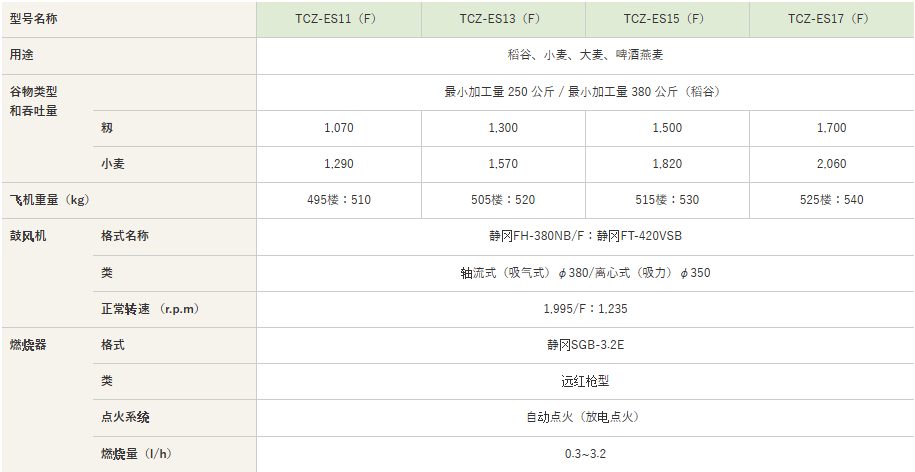This screenshot has width=915, height=472.
Task: Select the 1,995/F：1,235 rotation speed value
Action: [x=585, y=309]
